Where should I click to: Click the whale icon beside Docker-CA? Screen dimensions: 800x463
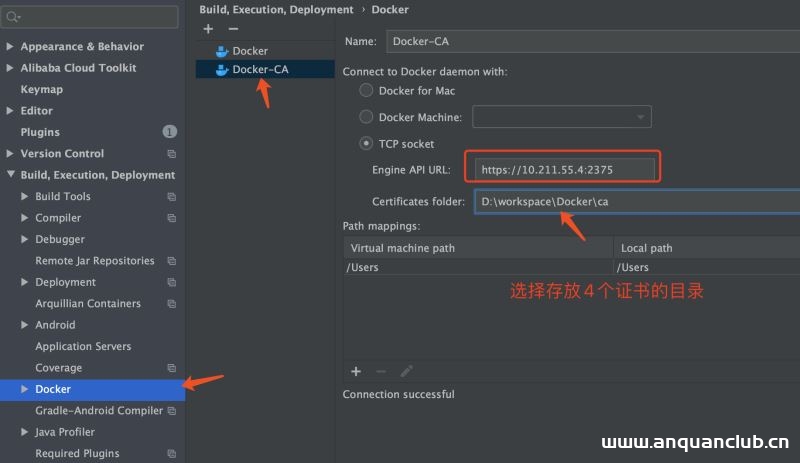click(221, 69)
